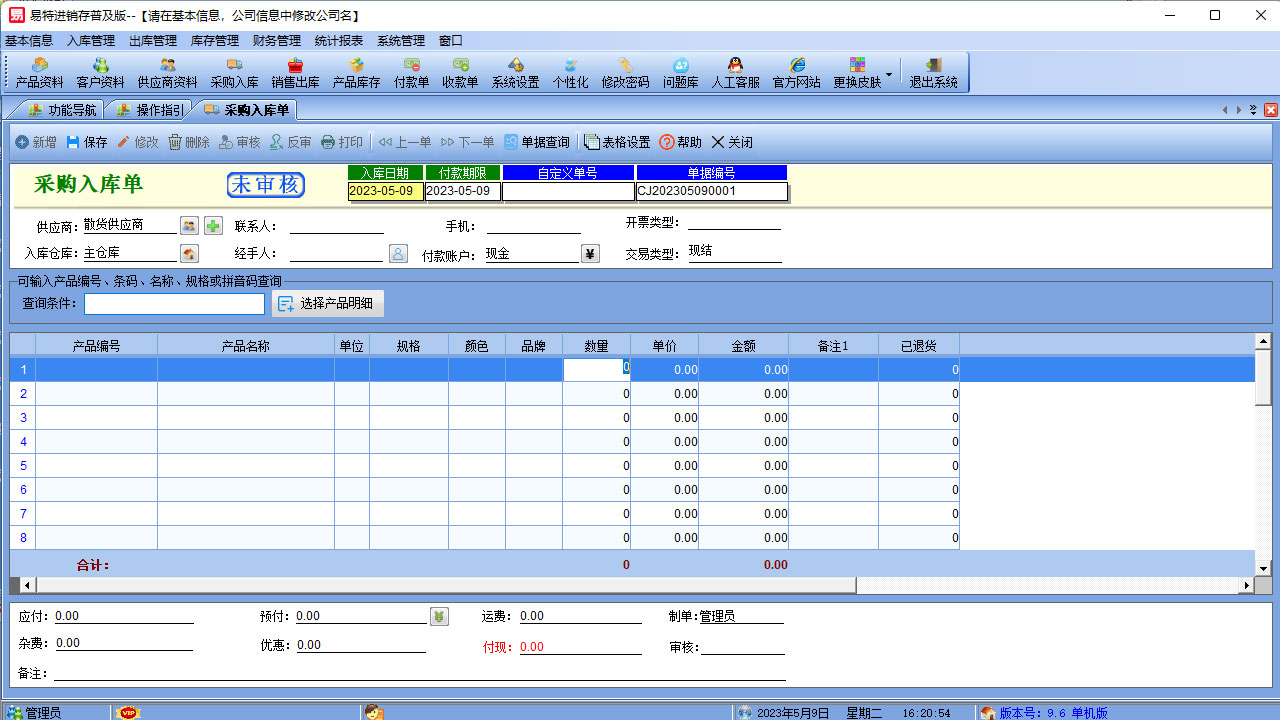Click the ¥ payment account selector
Screen dimensions: 1280x720
click(x=590, y=254)
